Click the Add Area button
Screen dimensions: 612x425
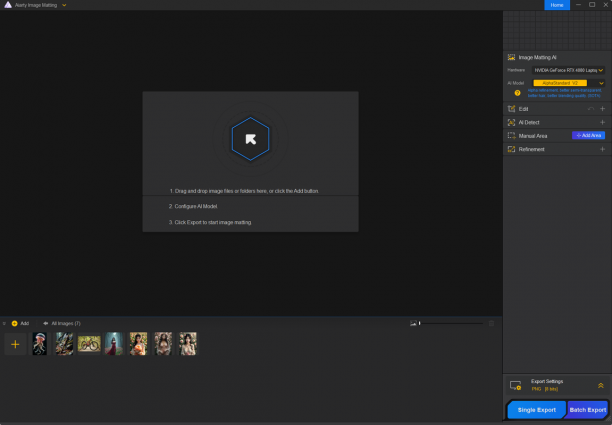point(588,135)
